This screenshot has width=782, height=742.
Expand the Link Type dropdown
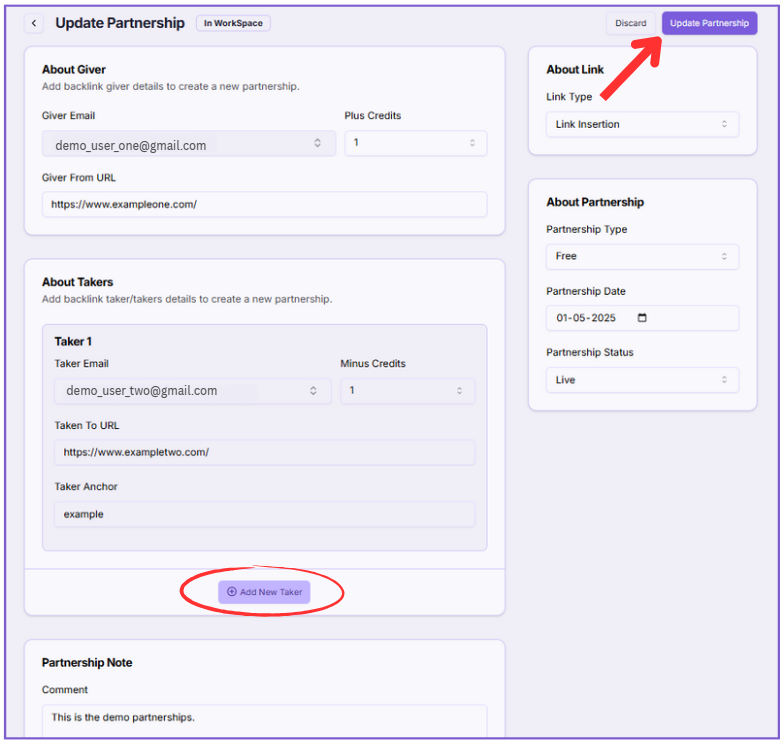(642, 125)
